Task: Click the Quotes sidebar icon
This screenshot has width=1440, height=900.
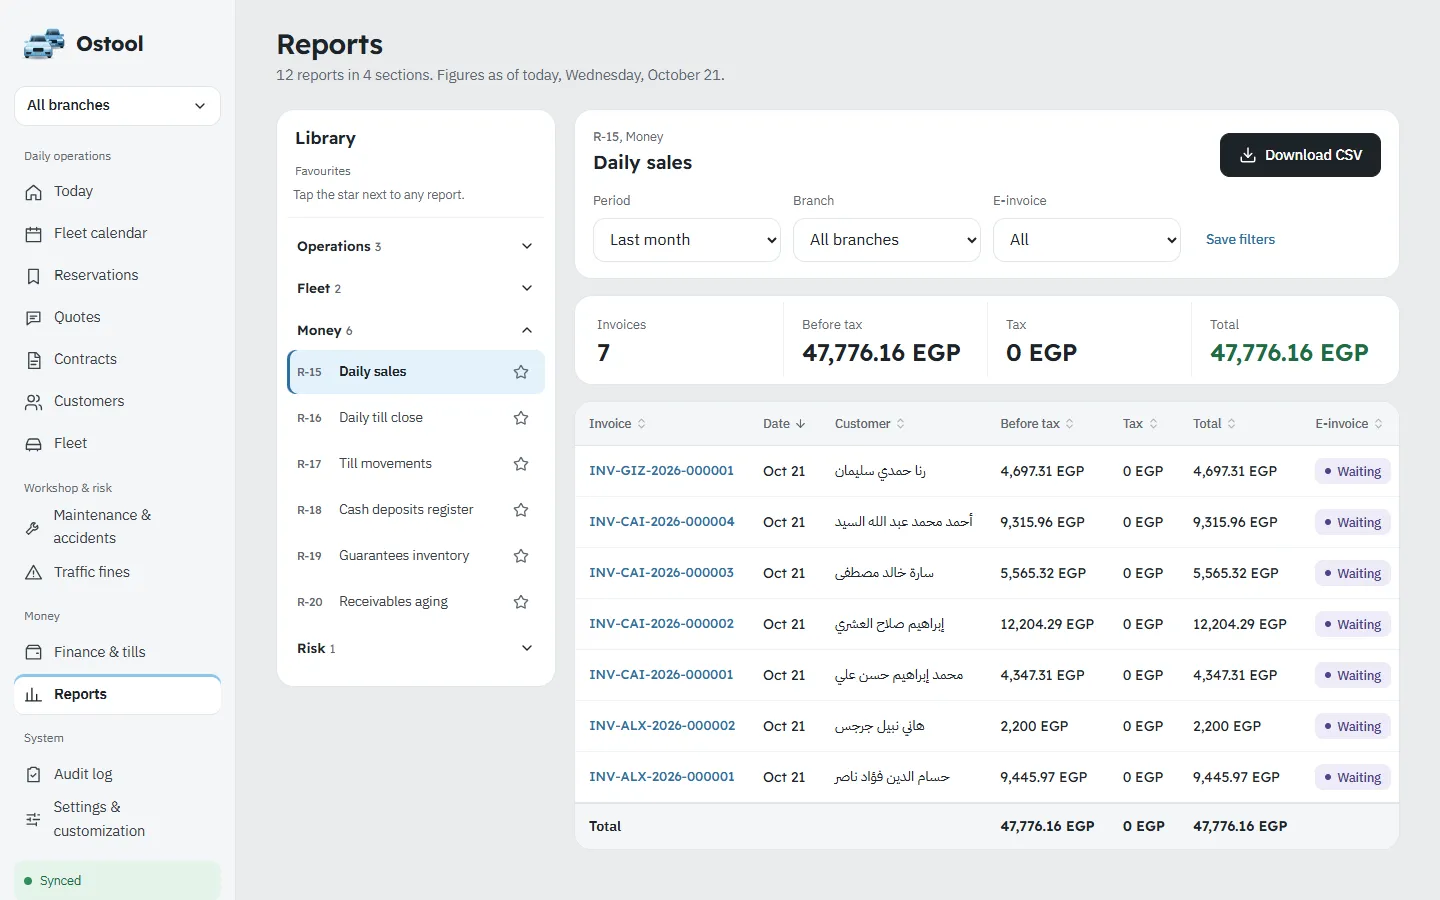Action: [34, 318]
